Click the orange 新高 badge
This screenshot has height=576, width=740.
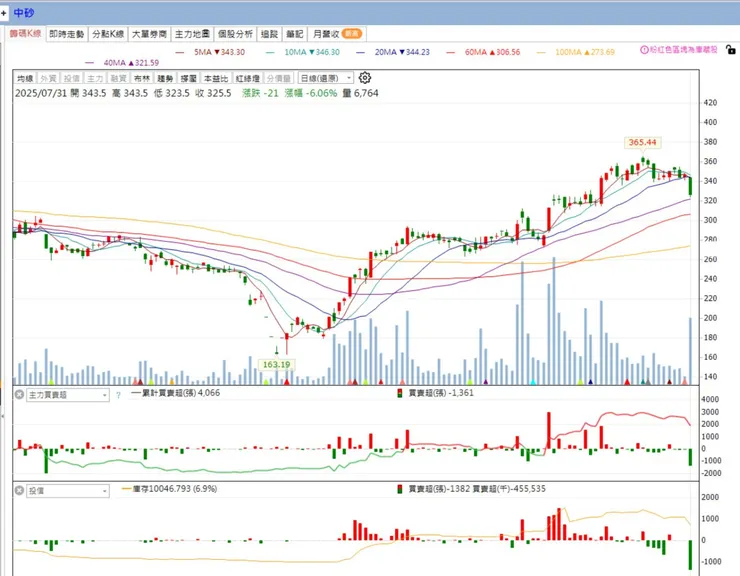click(352, 34)
